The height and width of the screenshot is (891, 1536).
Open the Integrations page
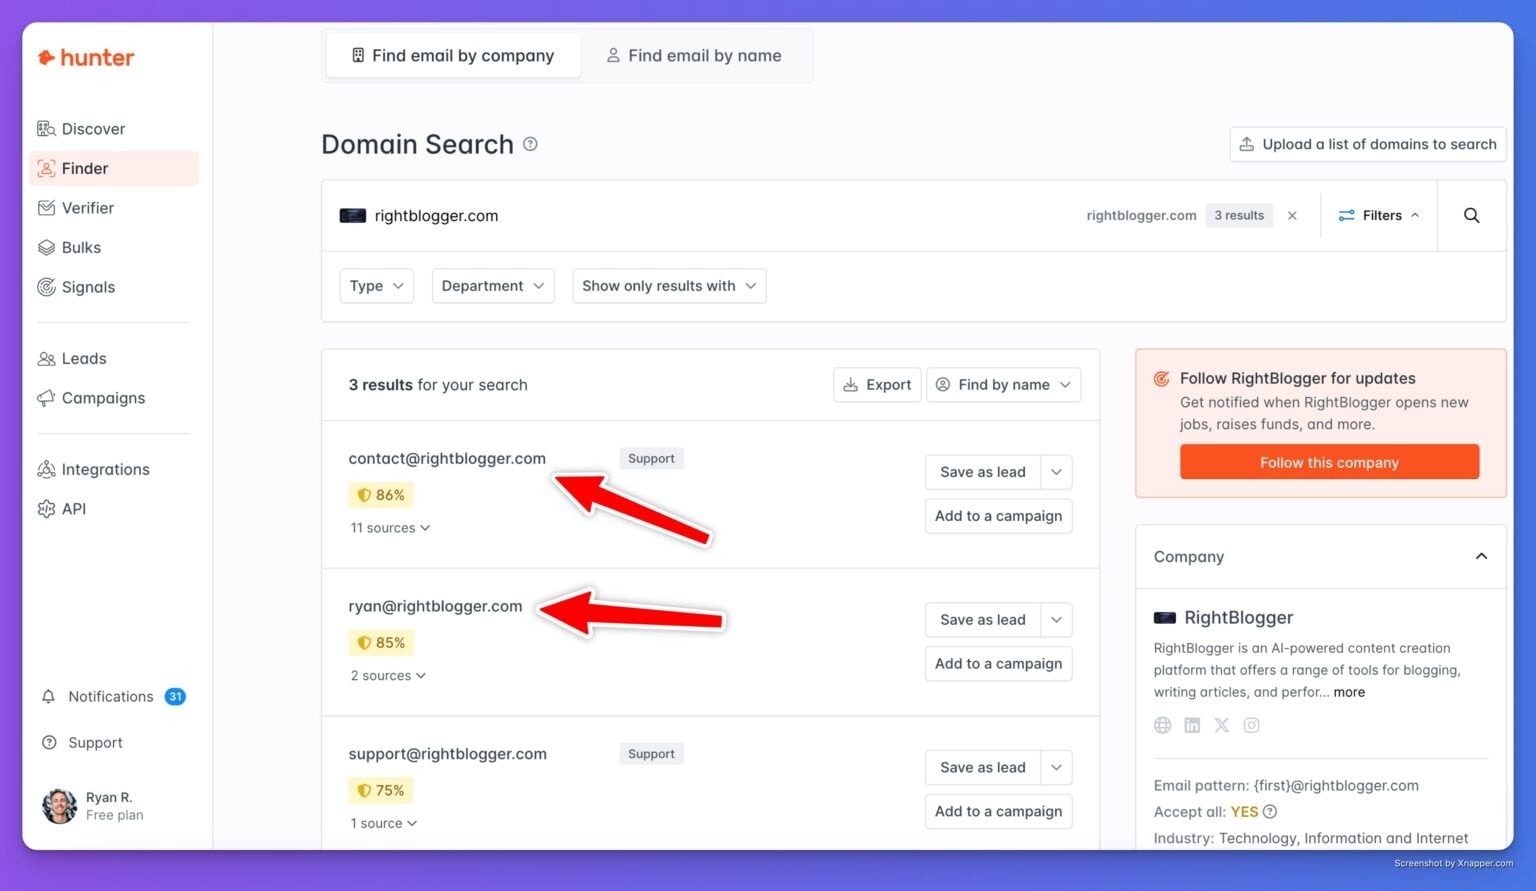click(x=105, y=469)
